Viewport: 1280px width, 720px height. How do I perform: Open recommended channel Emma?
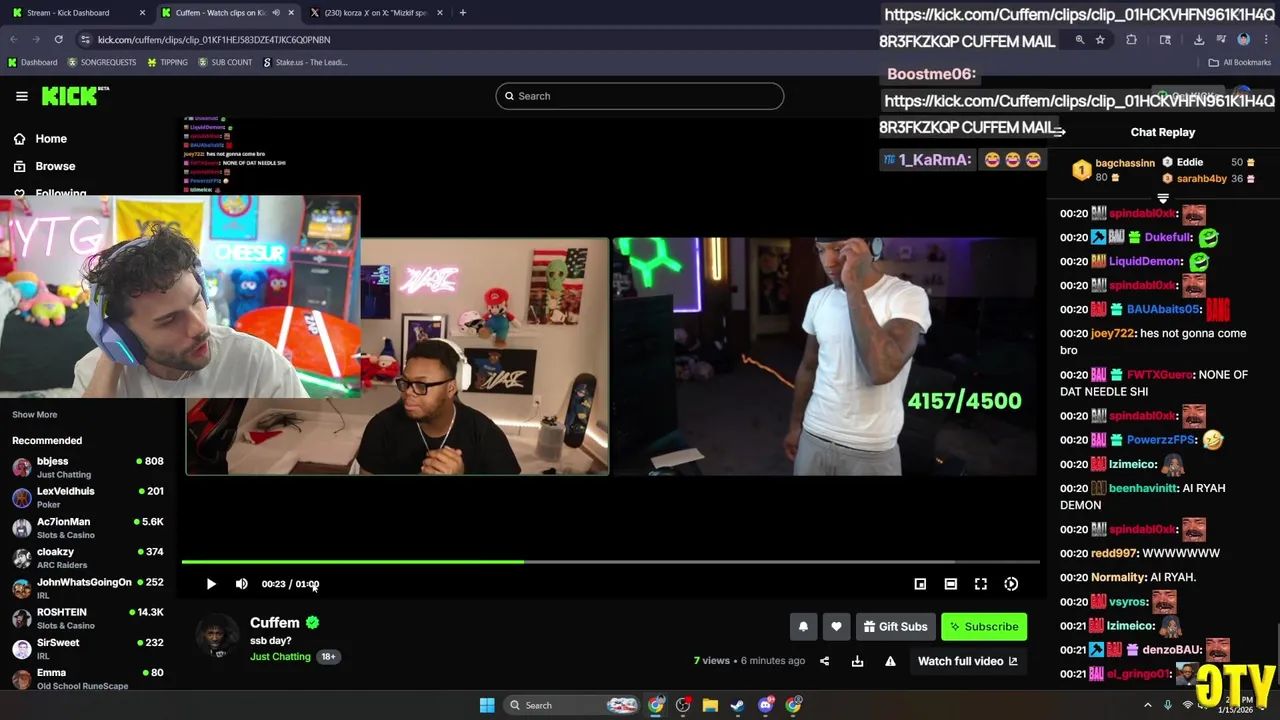(x=88, y=679)
